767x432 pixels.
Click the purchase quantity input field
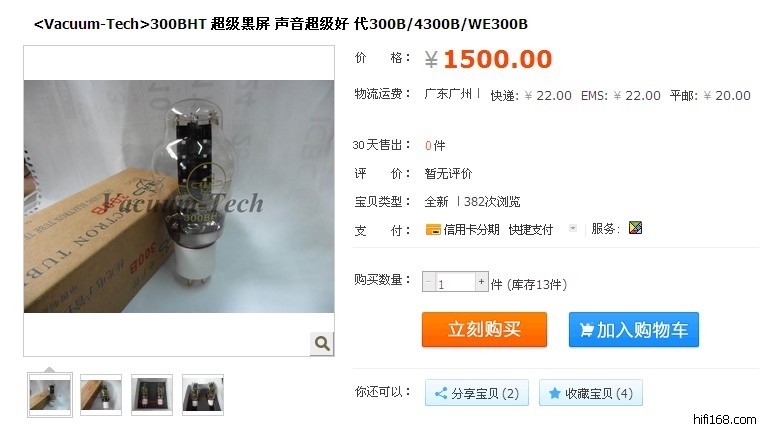(x=455, y=282)
